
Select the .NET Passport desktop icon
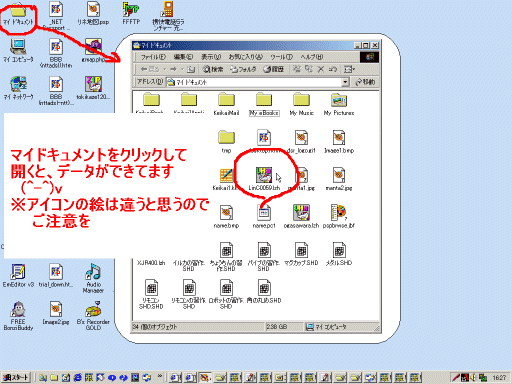pos(56,15)
